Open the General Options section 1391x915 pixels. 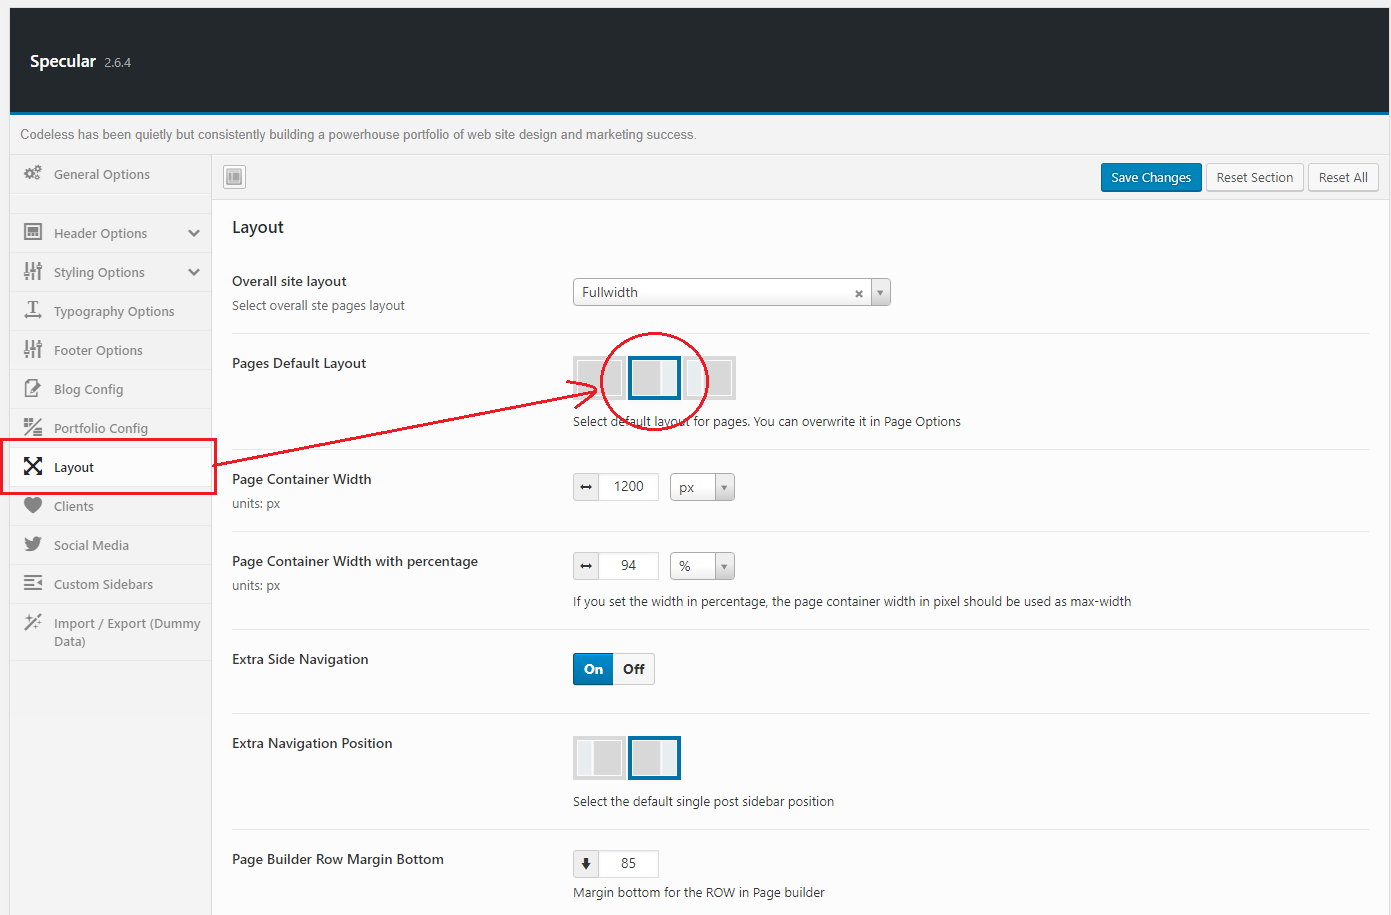pyautogui.click(x=110, y=174)
